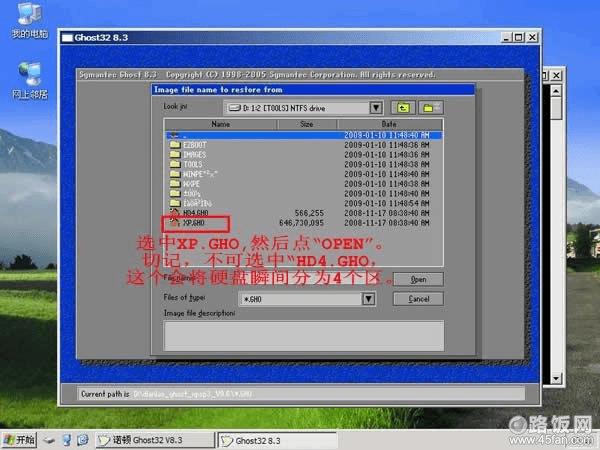Select size value 646,730,095

(302, 223)
